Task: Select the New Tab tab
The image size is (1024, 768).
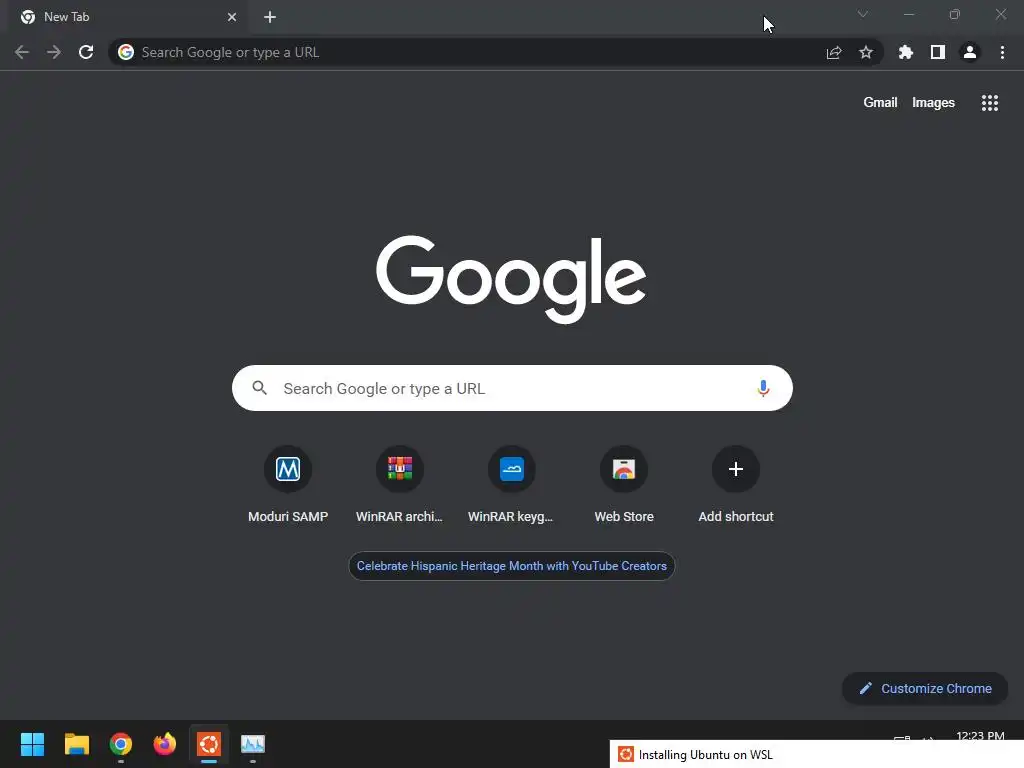Action: point(129,17)
